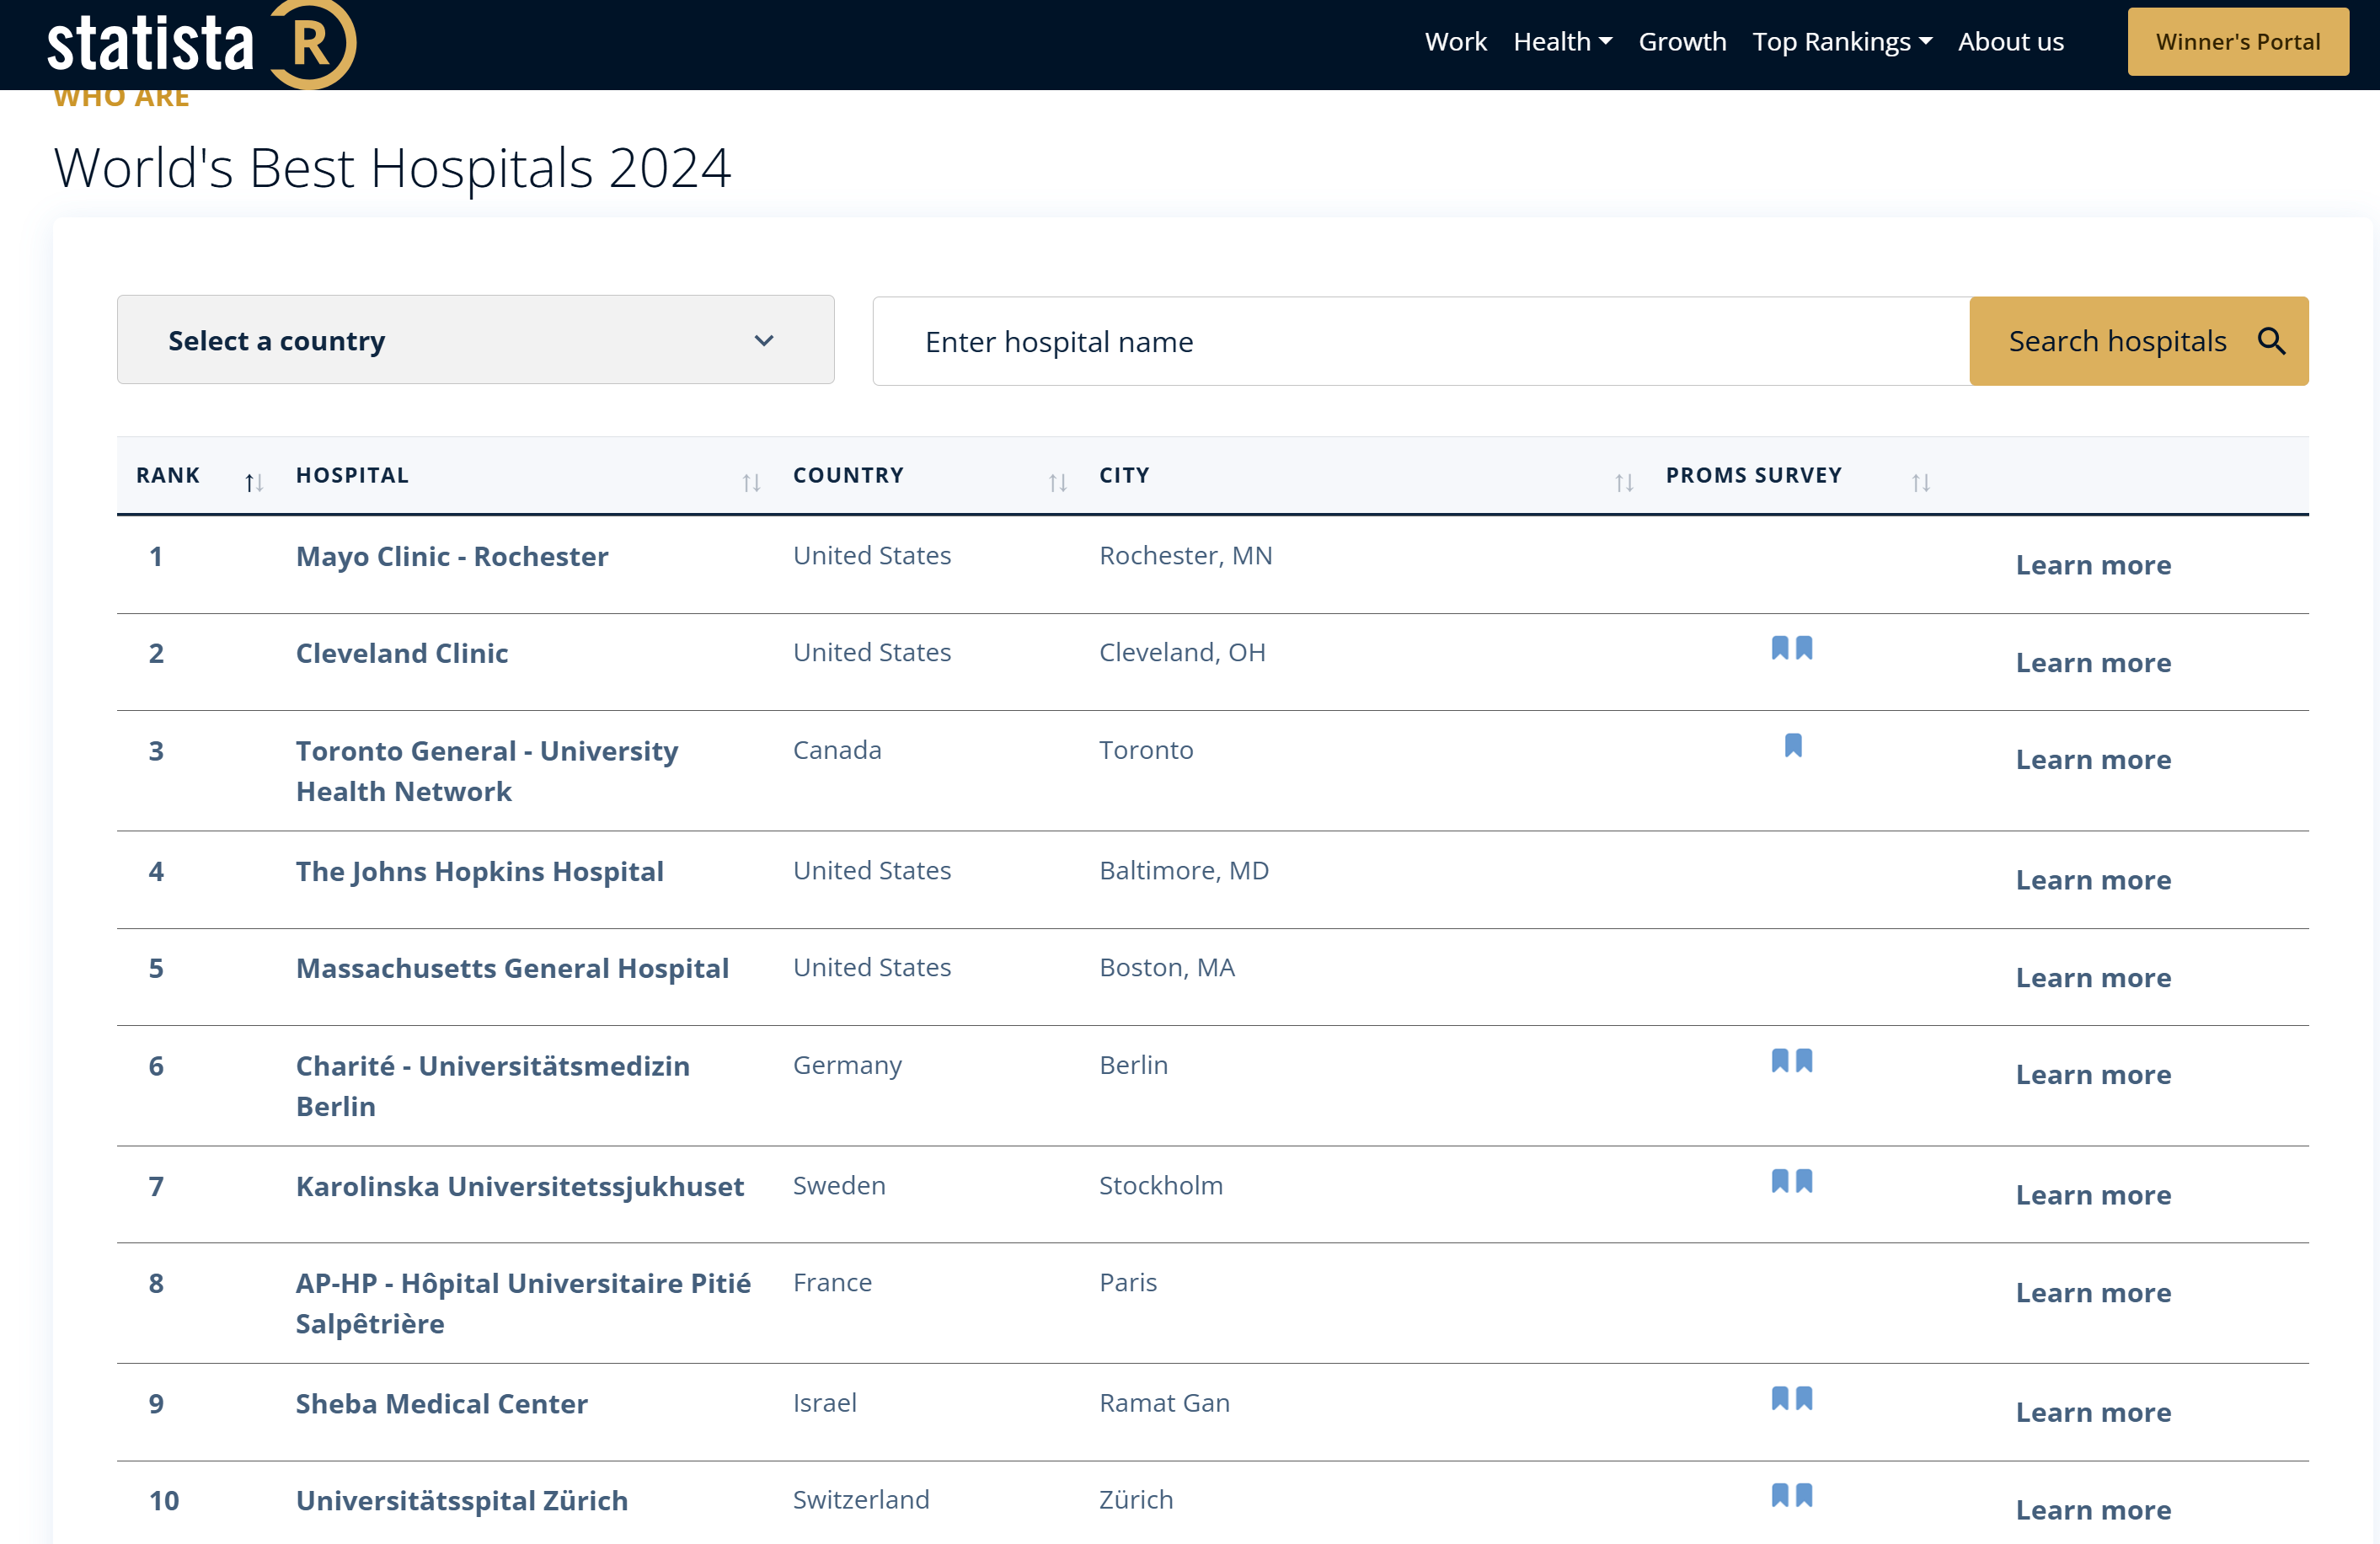Viewport: 2380px width, 1544px height.
Task: Sort table by City column arrows
Action: click(1623, 483)
